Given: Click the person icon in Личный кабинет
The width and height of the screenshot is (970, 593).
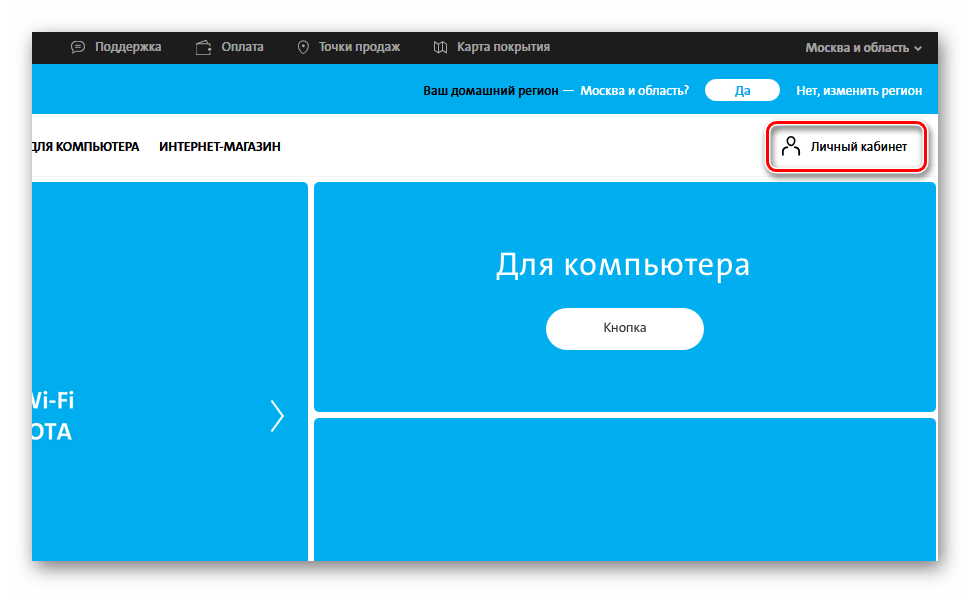Looking at the screenshot, I should tap(791, 147).
